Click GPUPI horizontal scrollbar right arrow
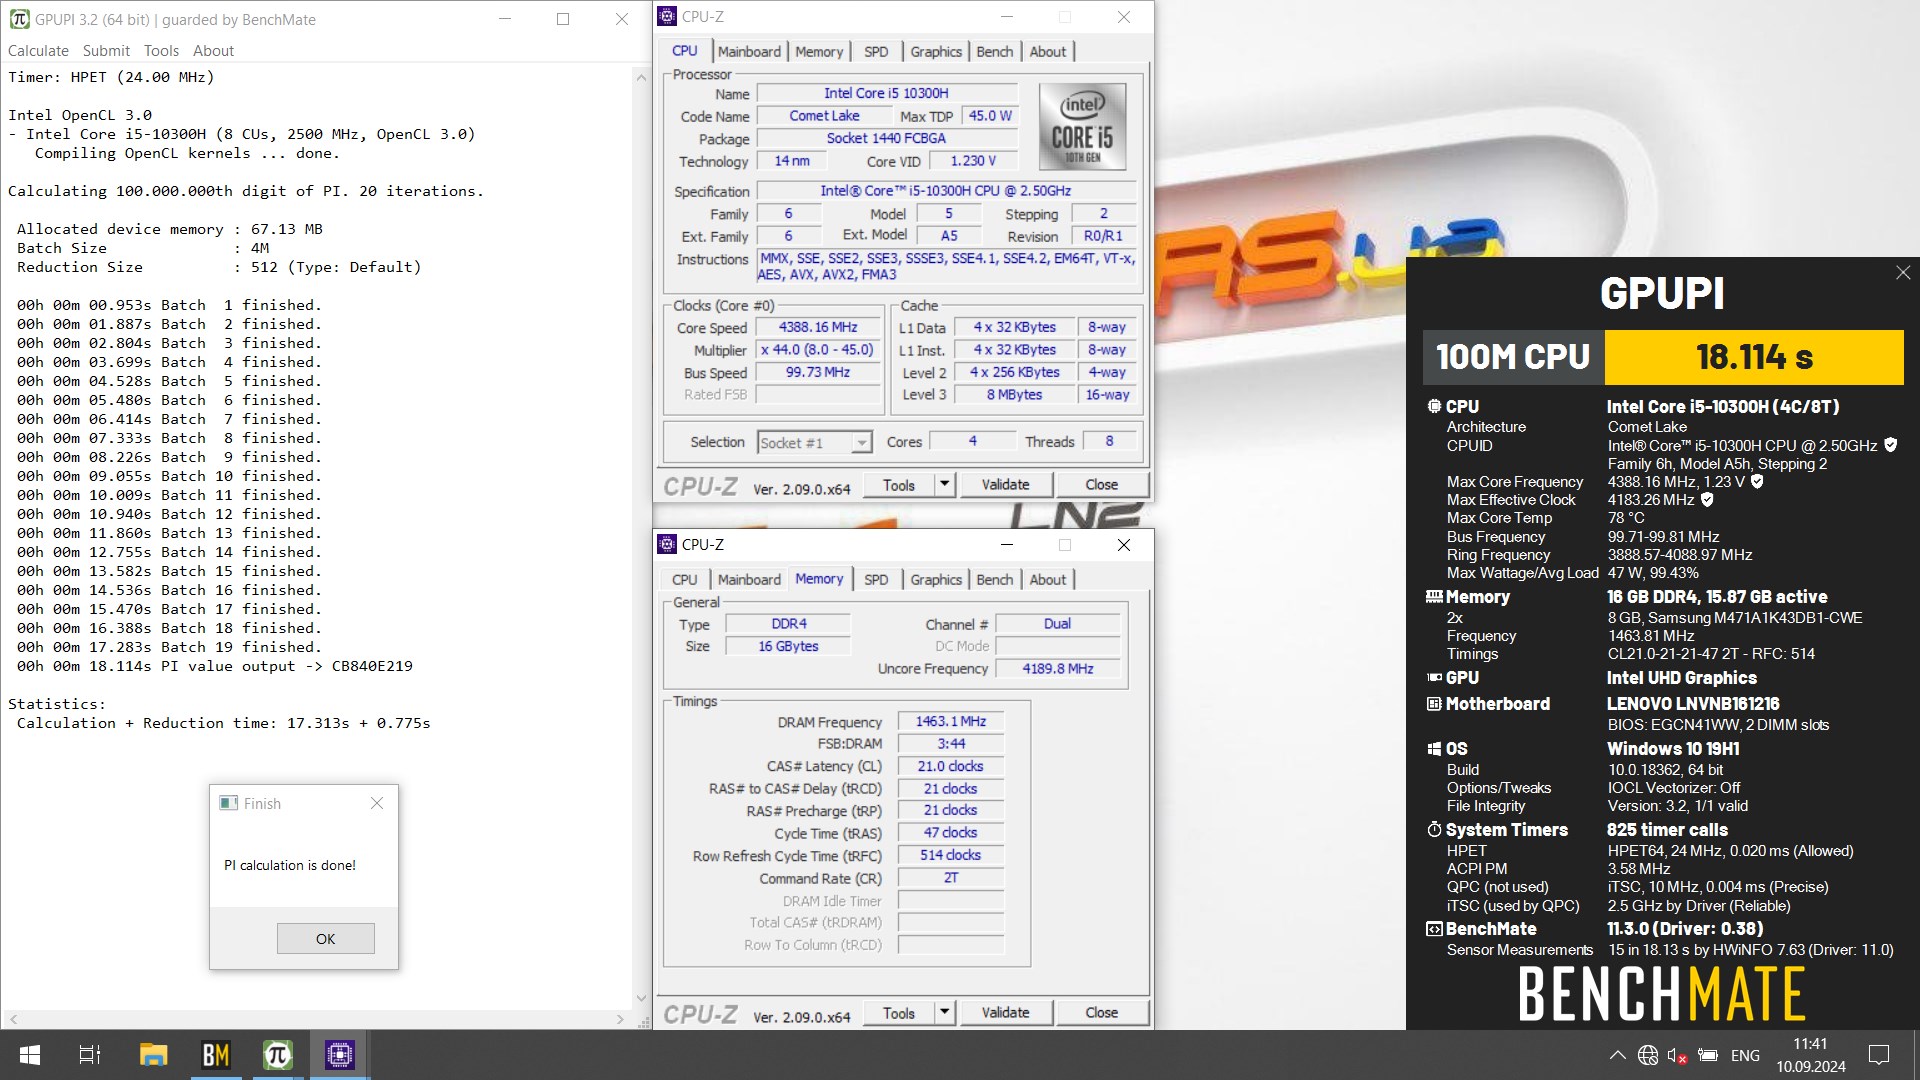1920x1080 pixels. [x=620, y=1019]
